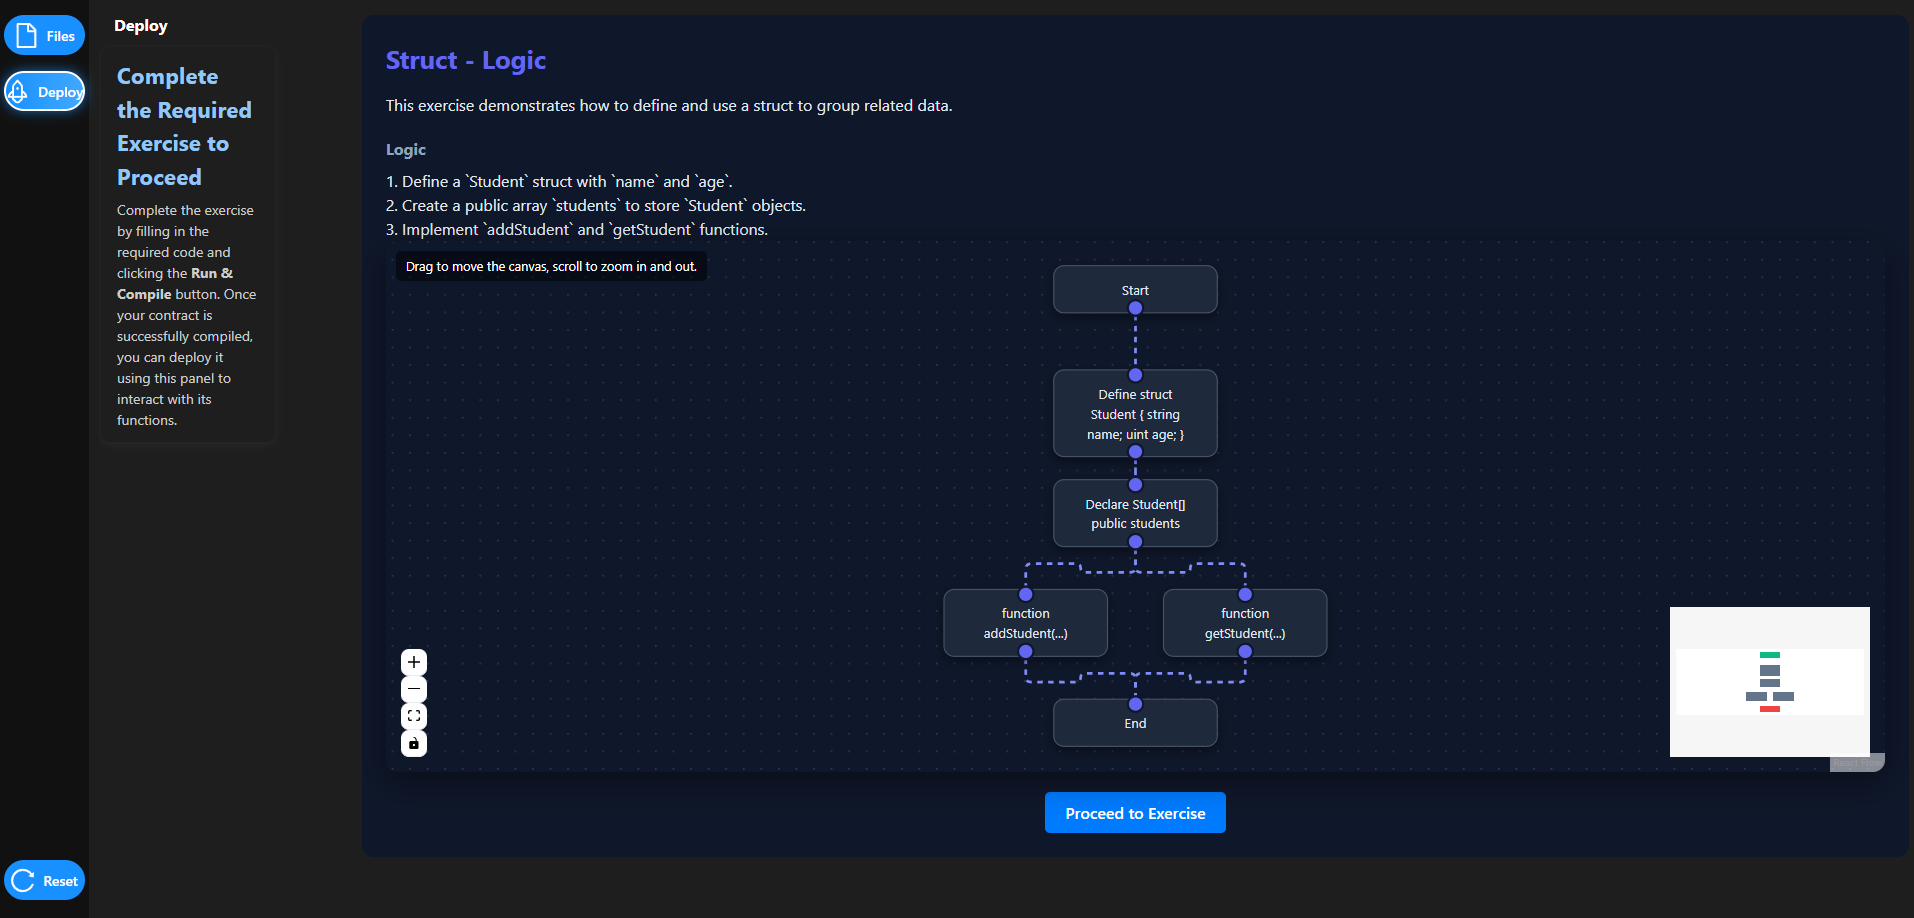Select the function addStudent node
Viewport: 1914px width, 918px height.
coord(1025,623)
